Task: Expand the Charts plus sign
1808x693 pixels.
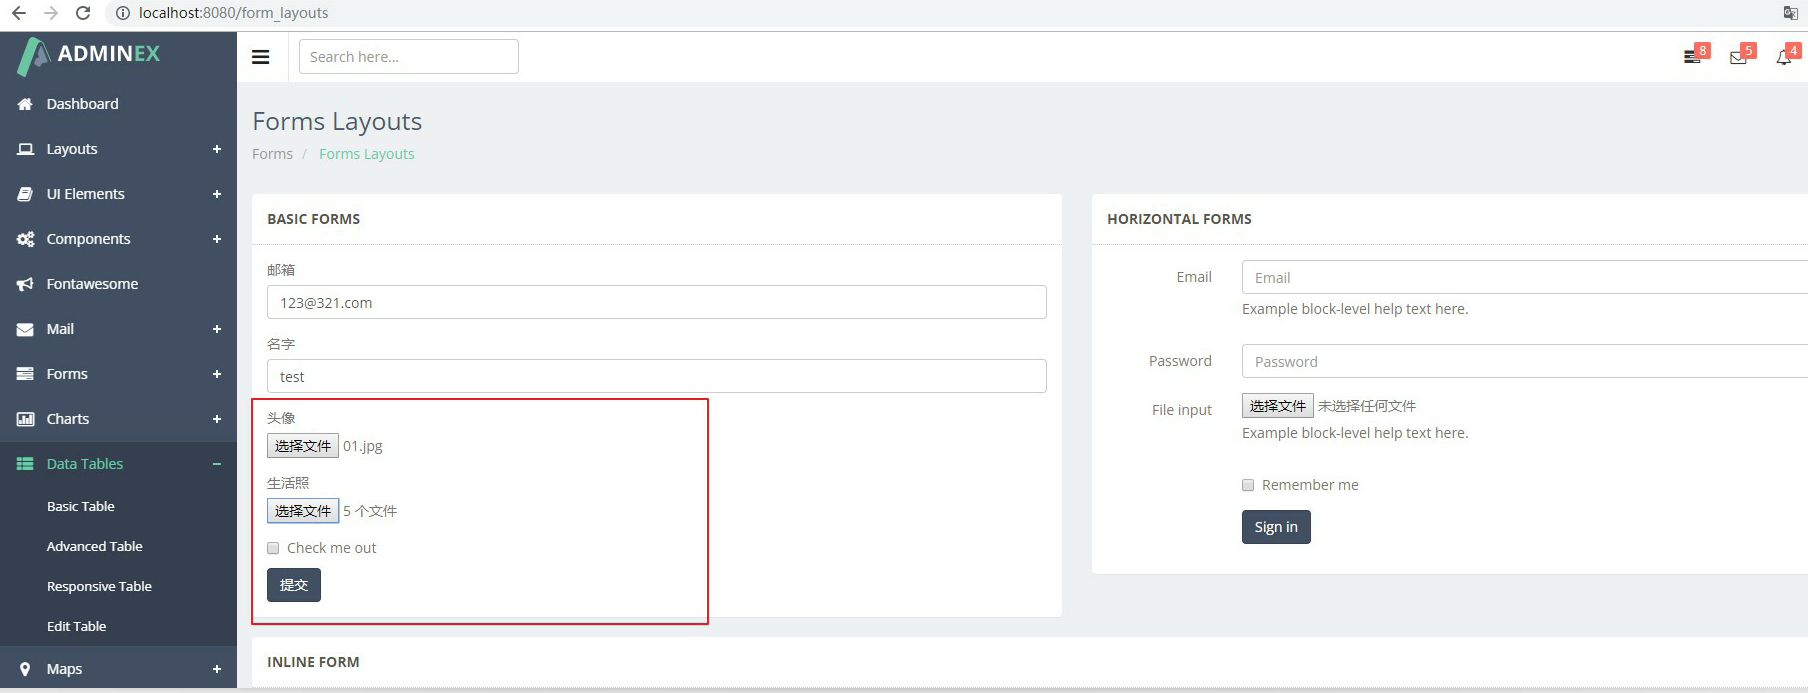Action: (217, 419)
